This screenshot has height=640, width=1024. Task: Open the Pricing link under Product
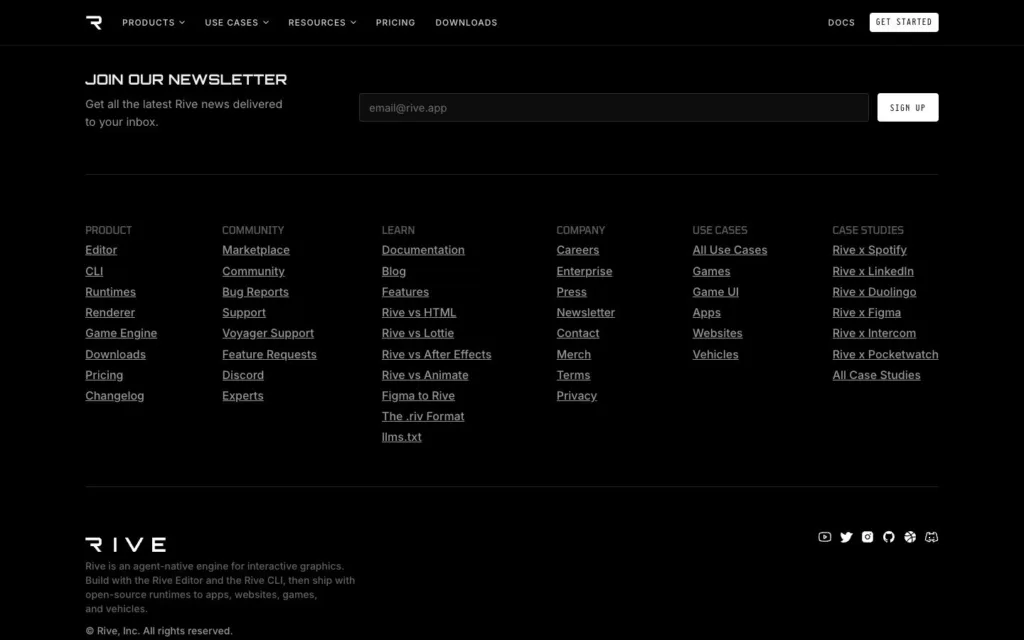click(x=104, y=375)
